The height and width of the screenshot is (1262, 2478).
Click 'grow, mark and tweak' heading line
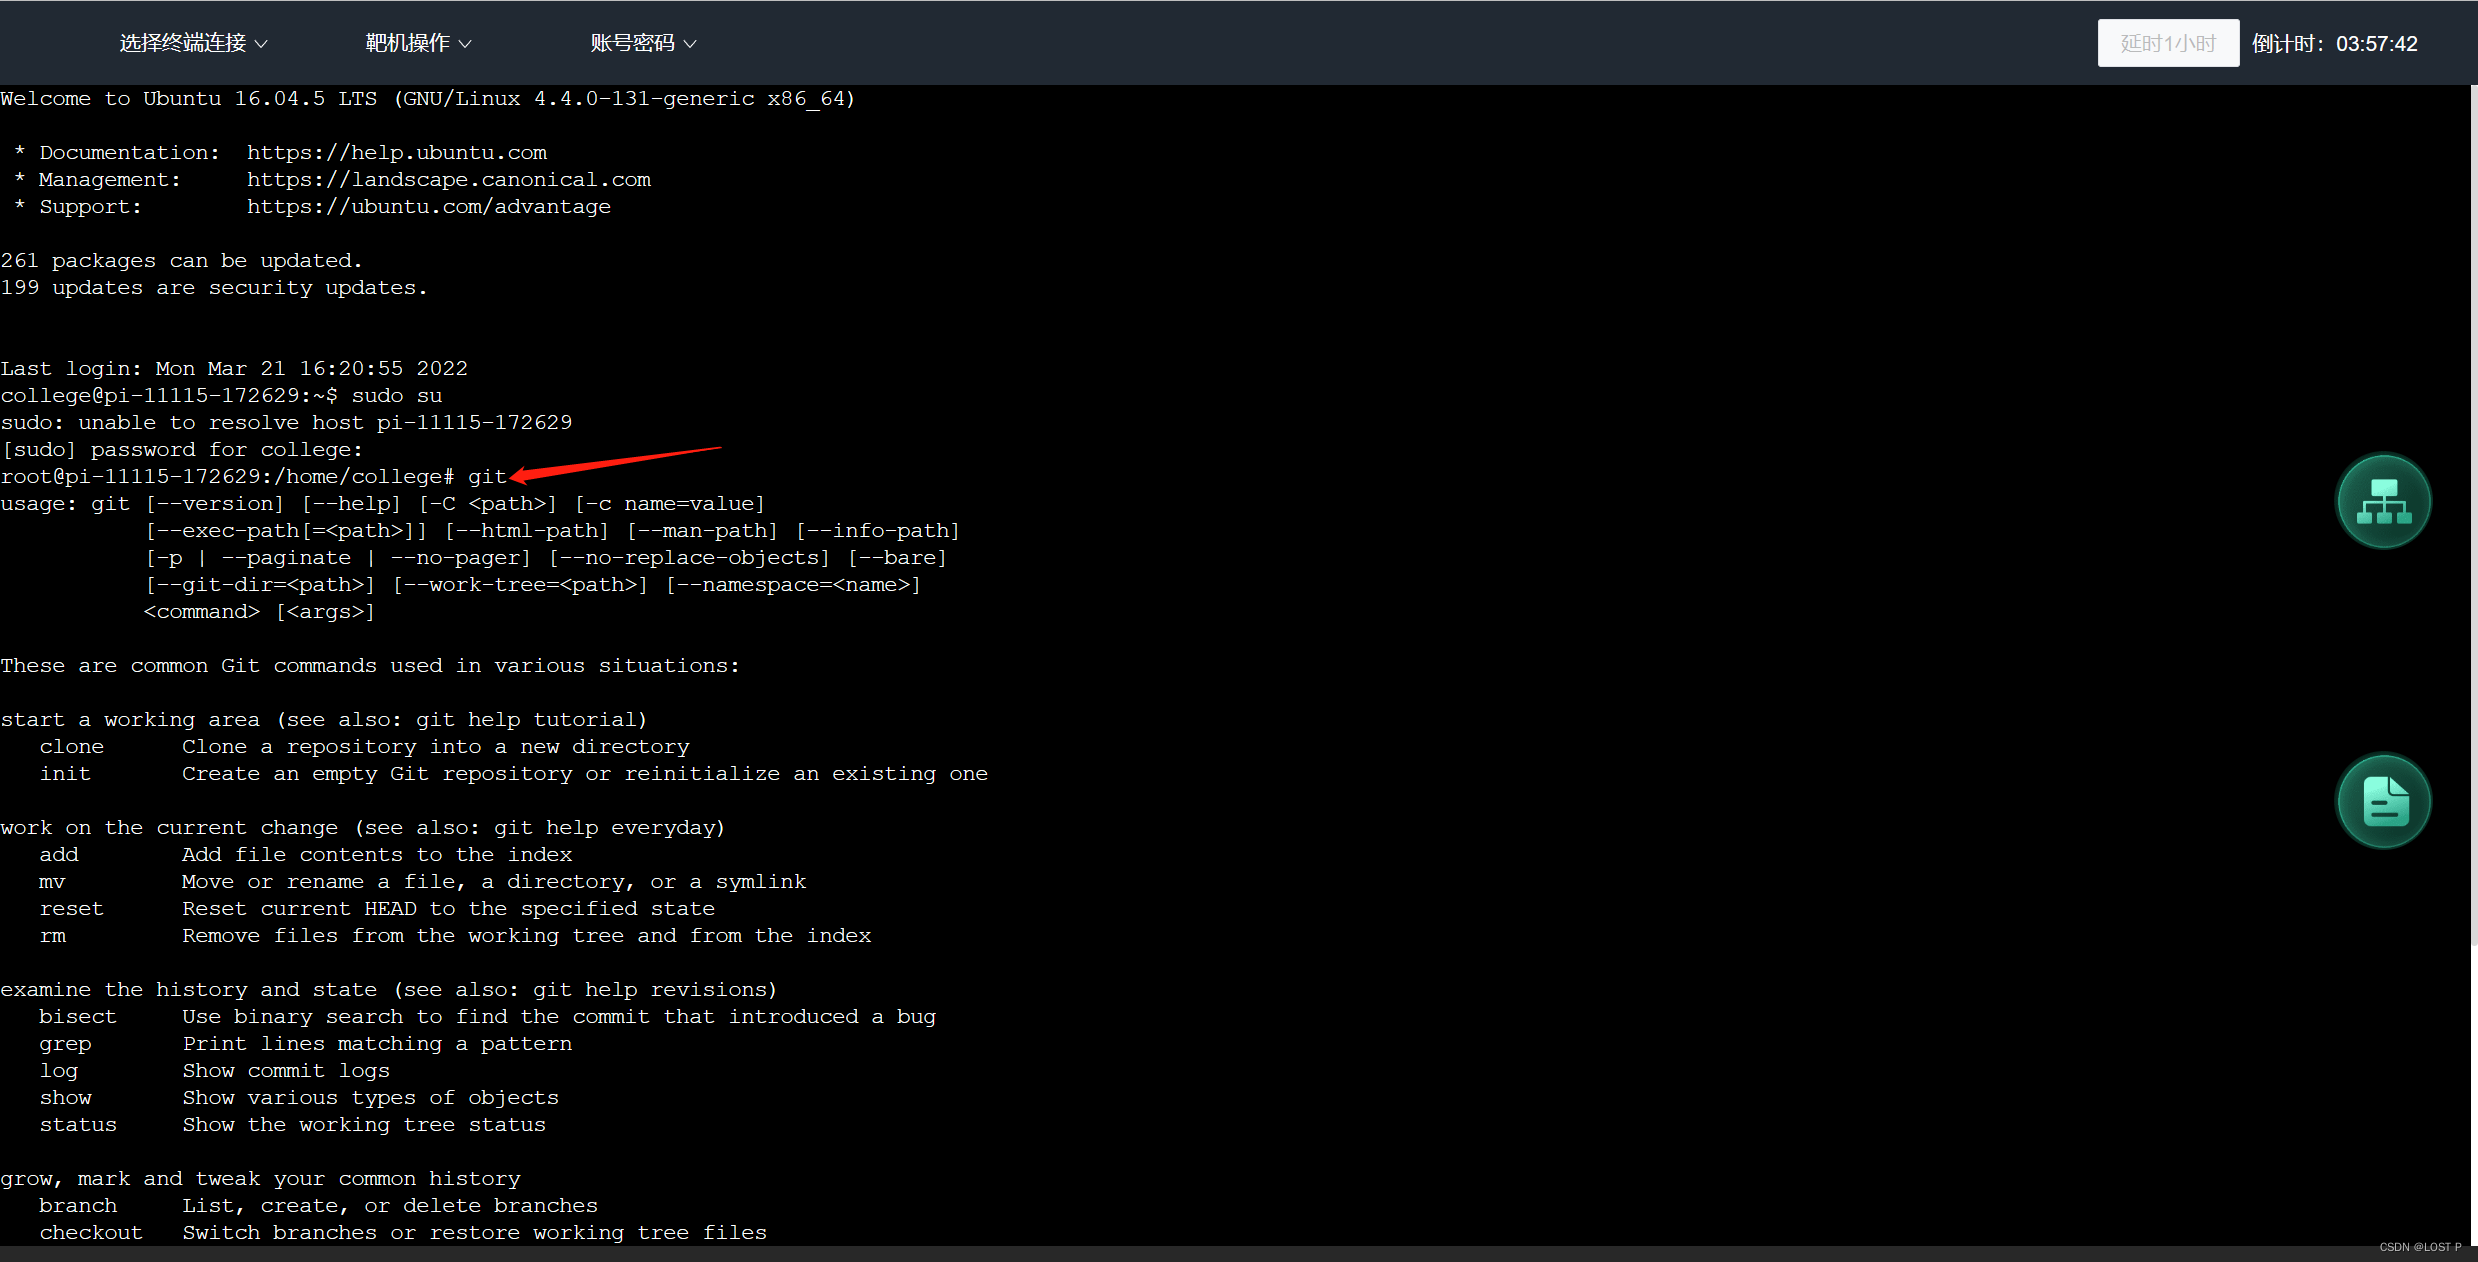coord(260,1178)
